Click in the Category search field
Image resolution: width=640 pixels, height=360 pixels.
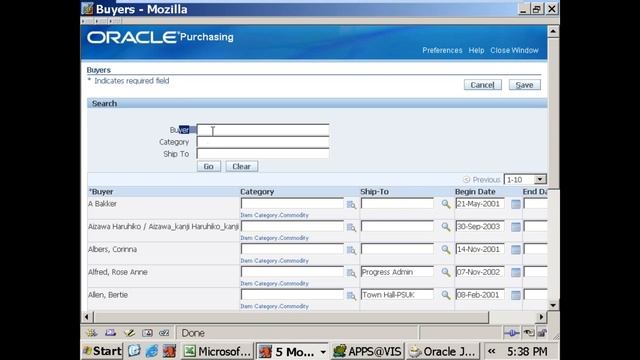pos(263,142)
